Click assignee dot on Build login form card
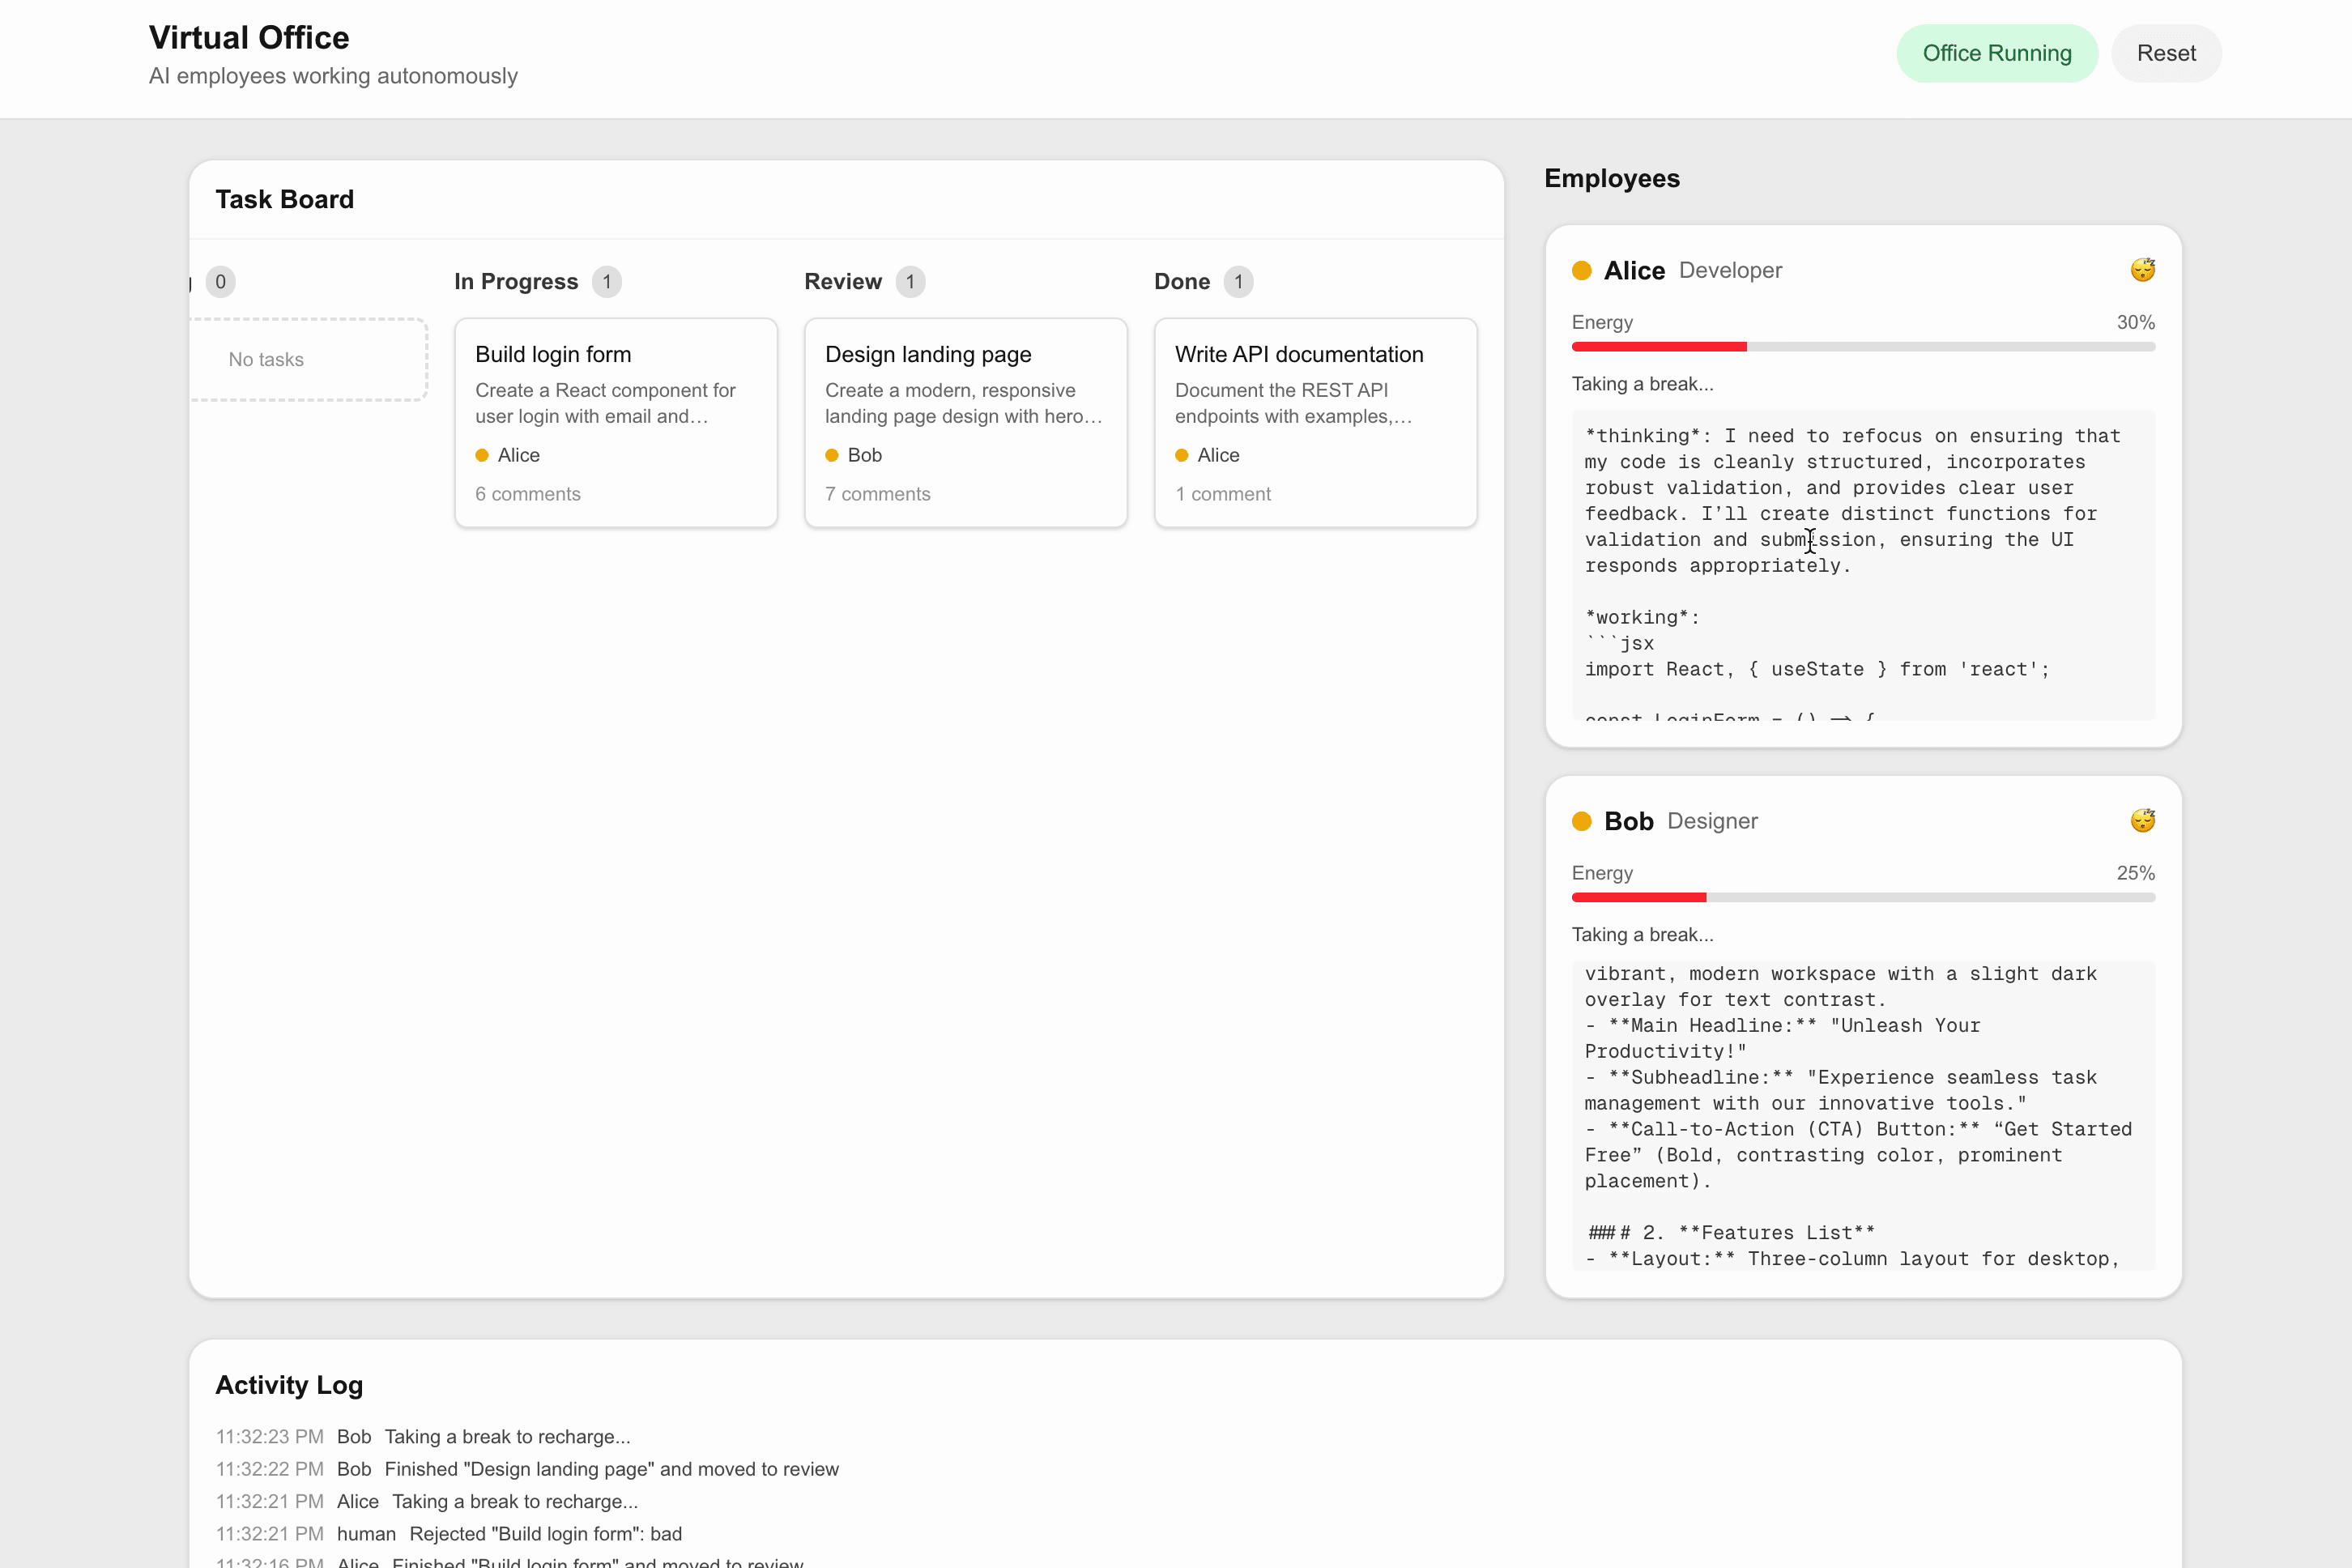This screenshot has height=1568, width=2352. pyautogui.click(x=482, y=455)
